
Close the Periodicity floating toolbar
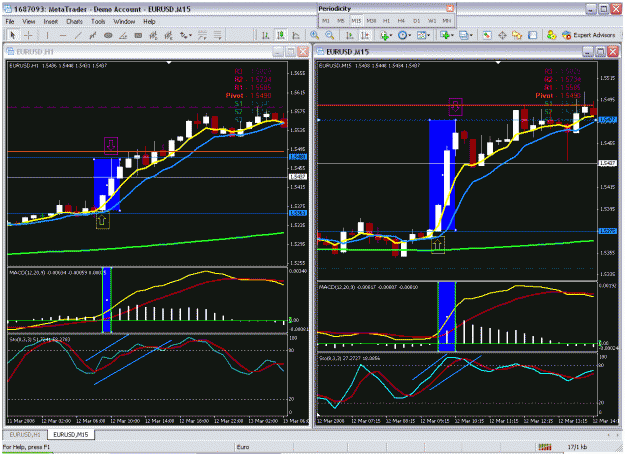(450, 8)
